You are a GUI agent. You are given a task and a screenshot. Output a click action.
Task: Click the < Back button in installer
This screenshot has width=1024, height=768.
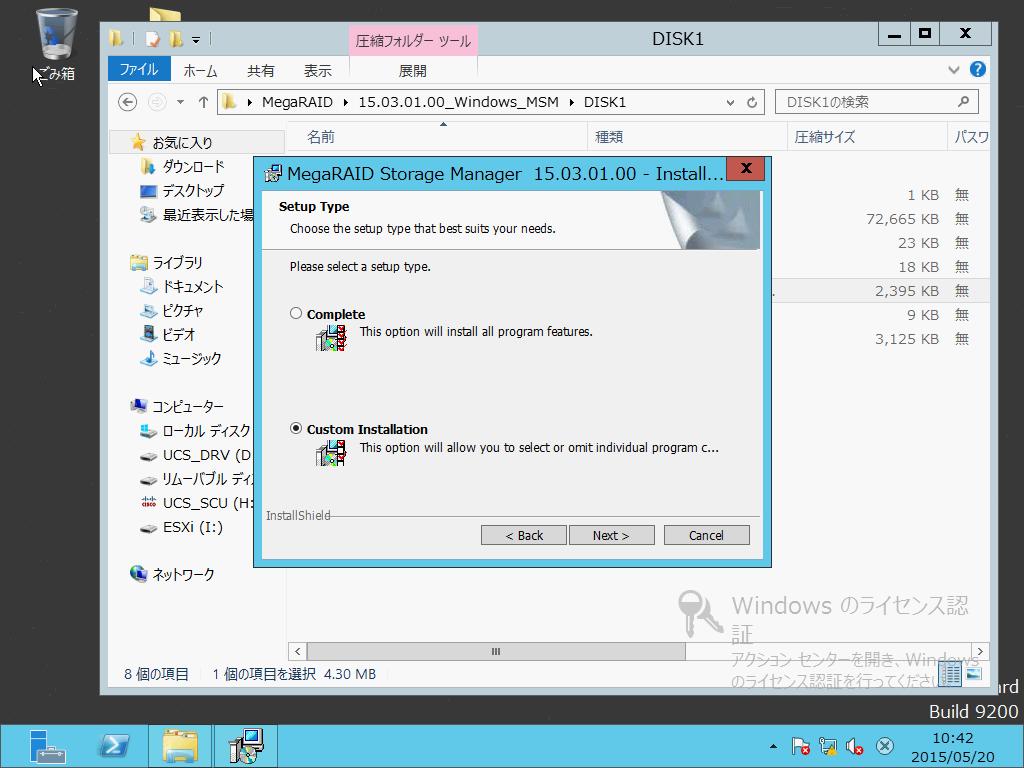[x=524, y=535]
